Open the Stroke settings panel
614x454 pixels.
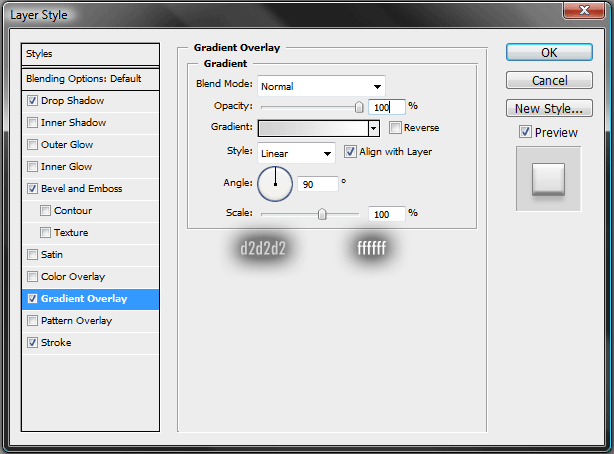[x=56, y=342]
